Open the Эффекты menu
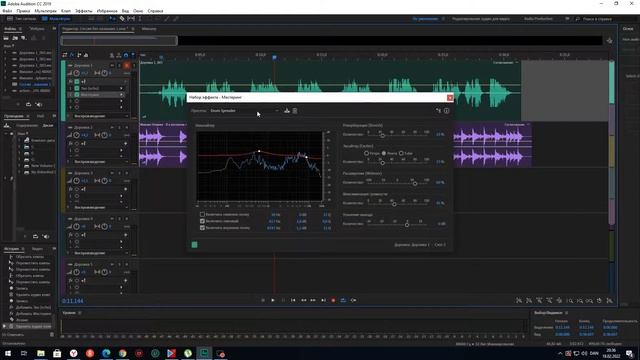This screenshot has height=360, width=640. click(84, 11)
